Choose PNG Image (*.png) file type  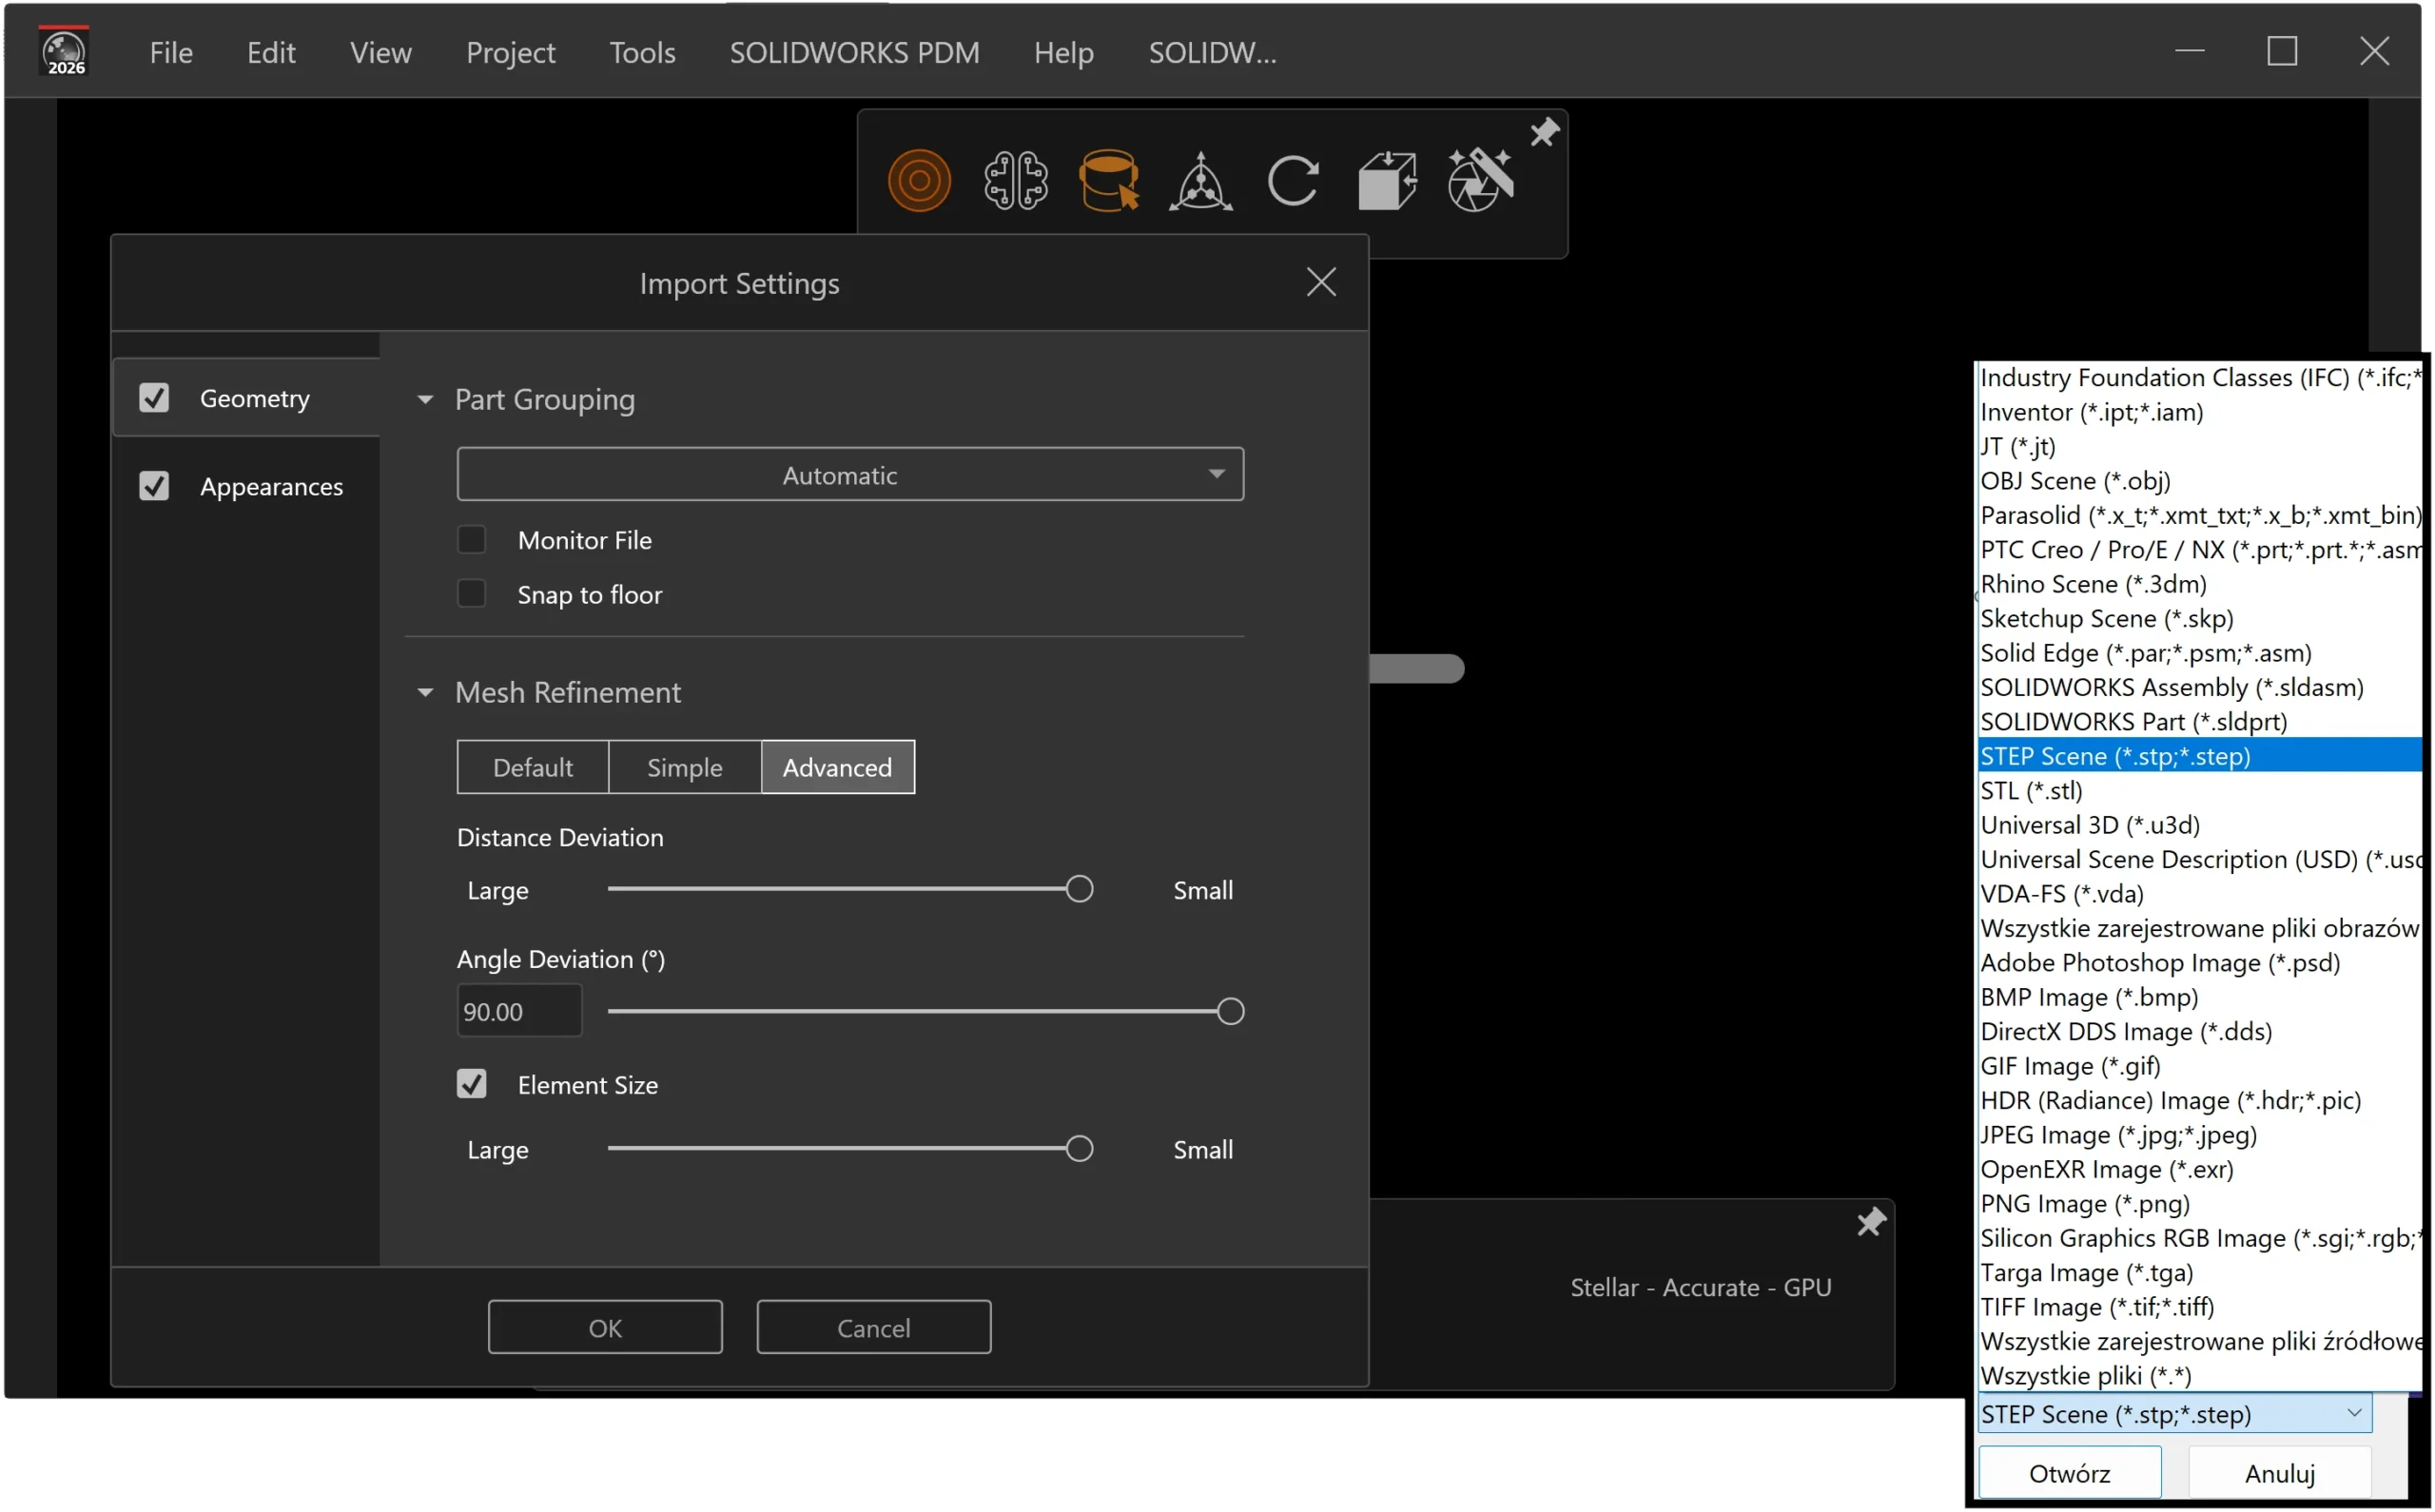point(2200,1204)
